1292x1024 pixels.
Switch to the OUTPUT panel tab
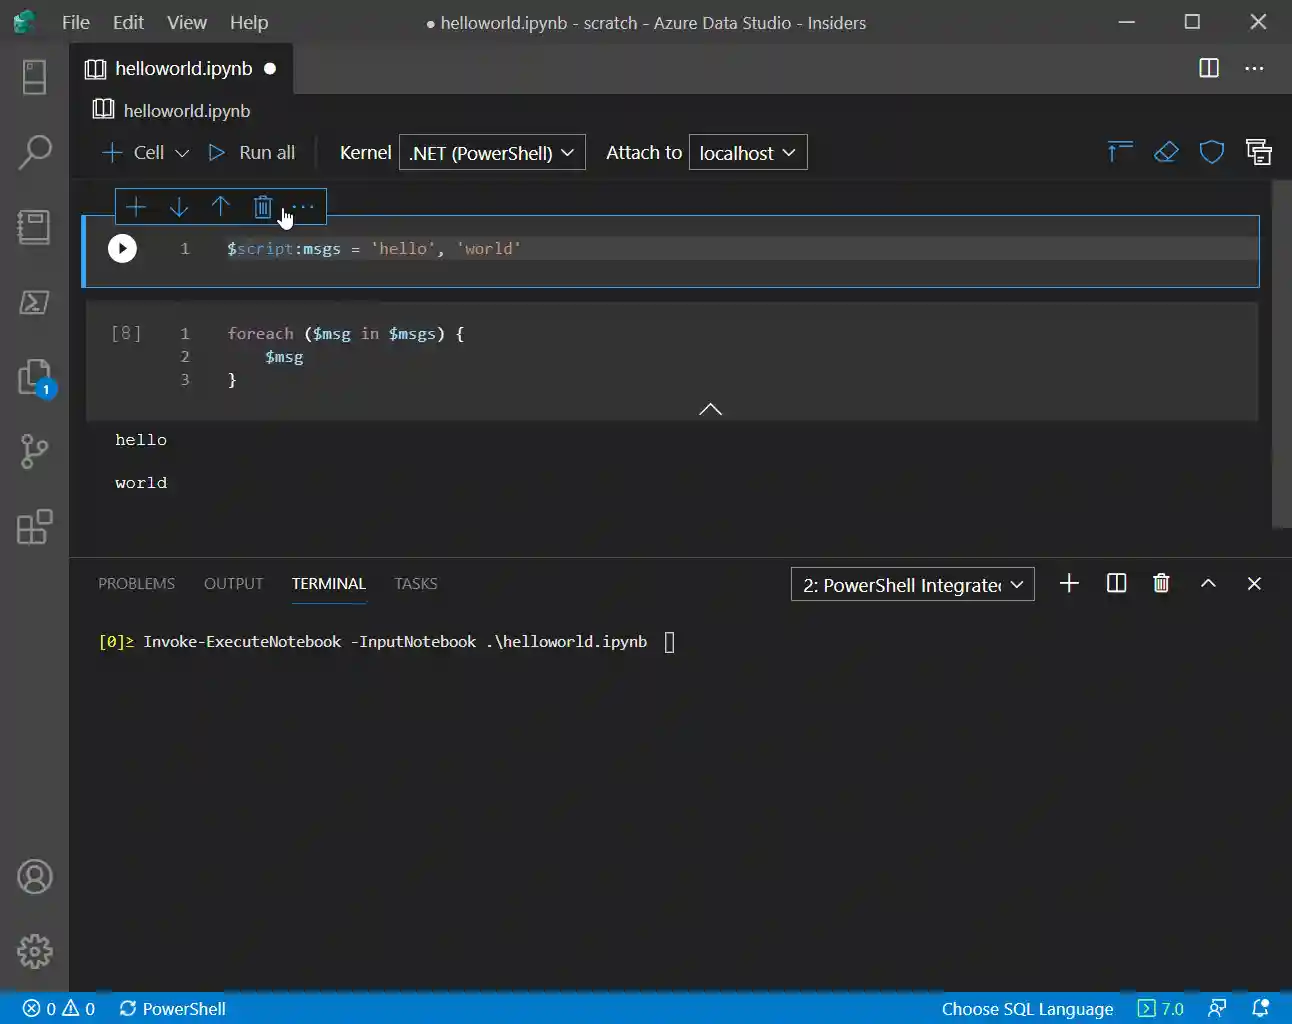[x=233, y=584]
